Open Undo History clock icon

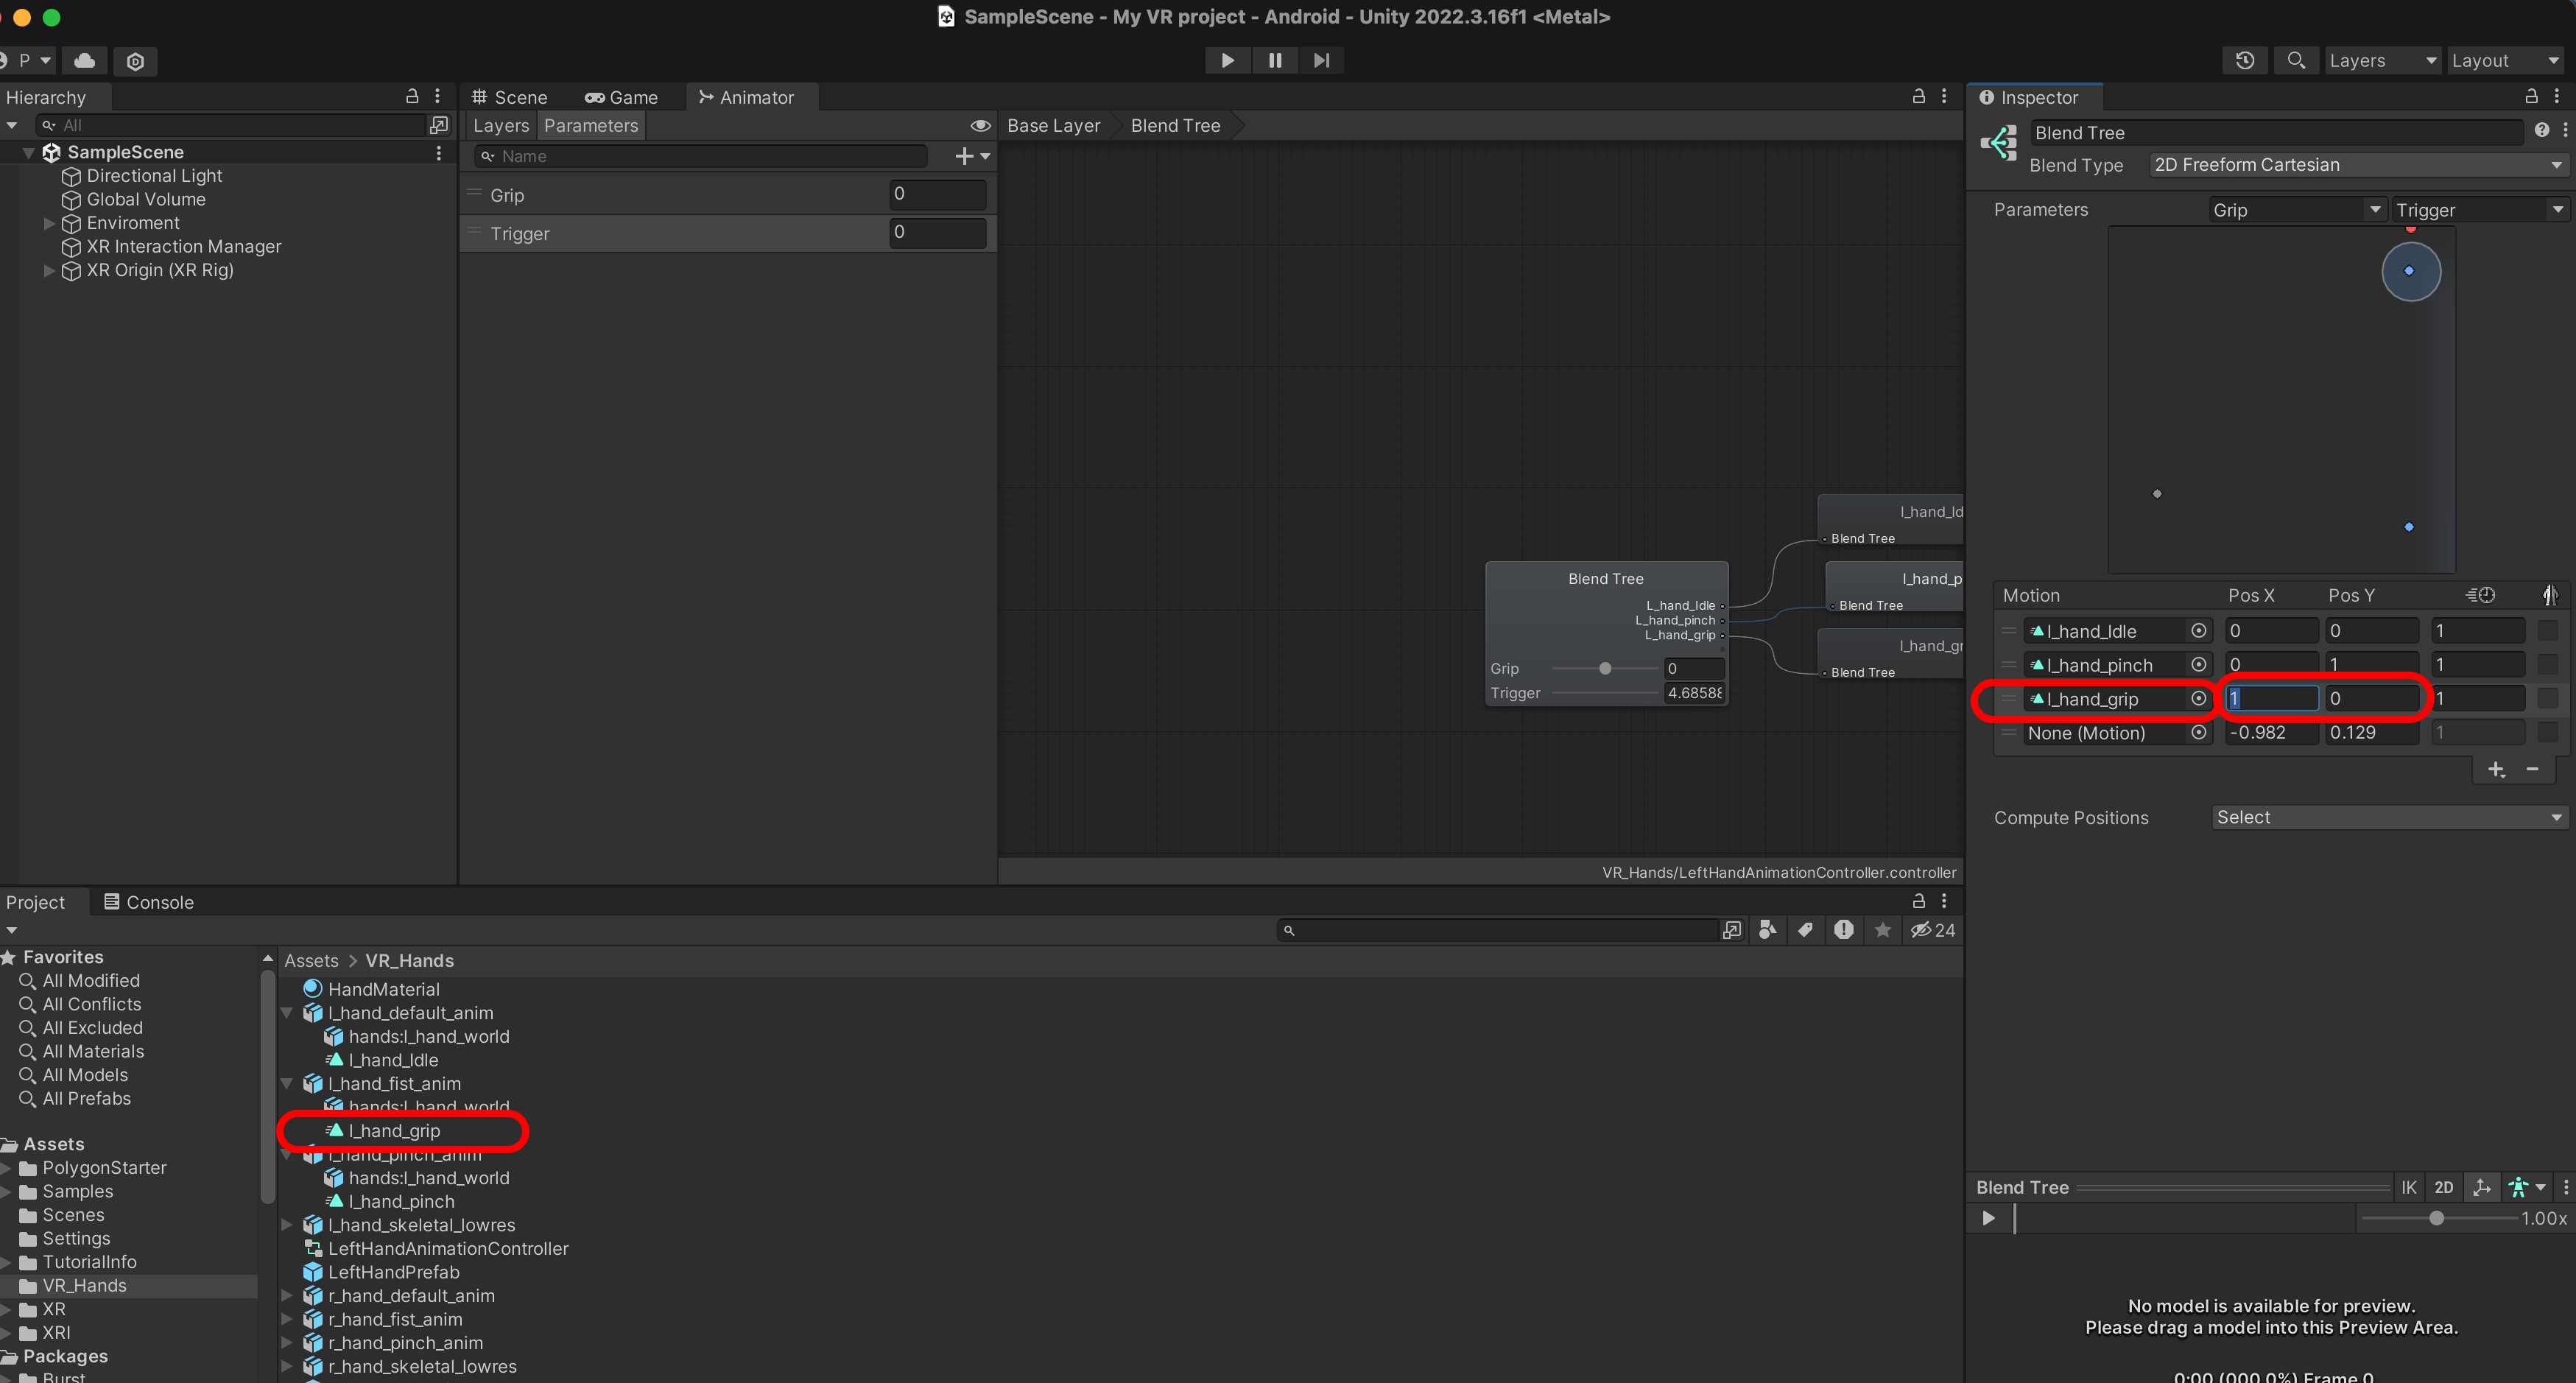click(2244, 60)
